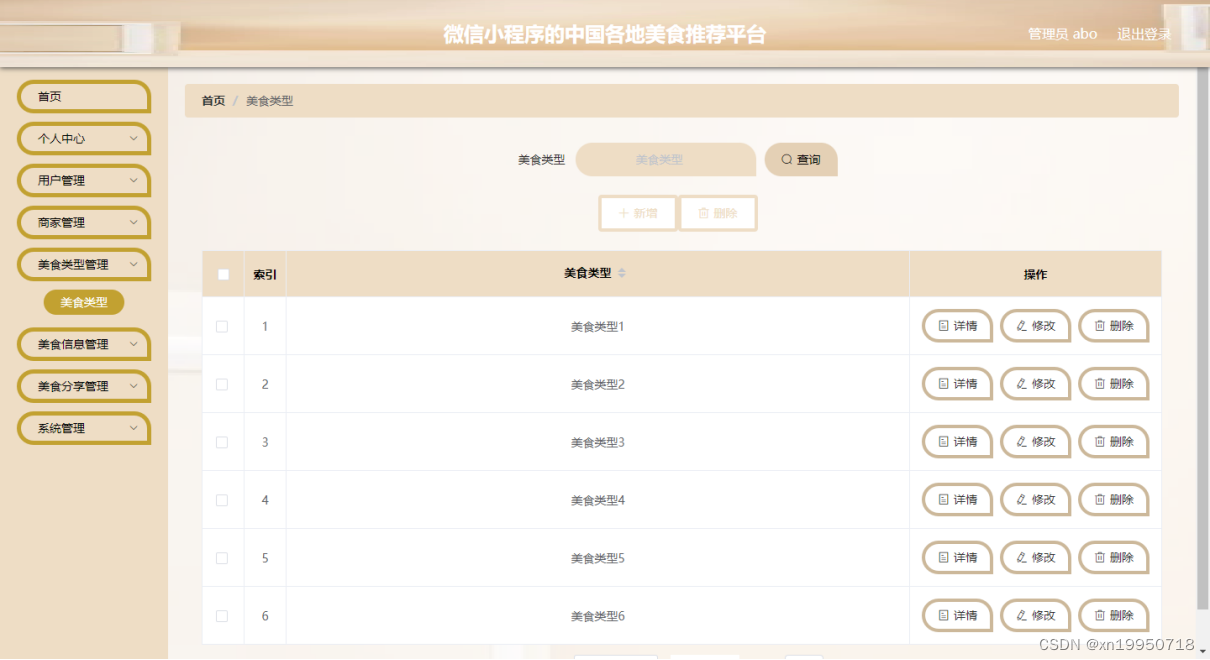
Task: Click the 美食类型3 table cell
Action: tap(598, 442)
